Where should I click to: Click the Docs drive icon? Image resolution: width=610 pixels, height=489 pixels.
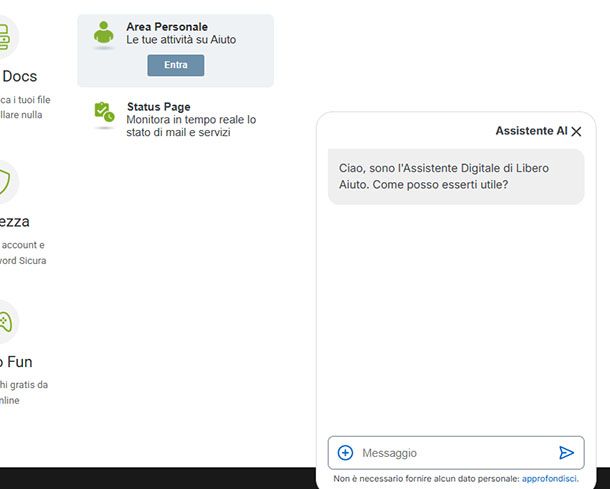[4, 37]
